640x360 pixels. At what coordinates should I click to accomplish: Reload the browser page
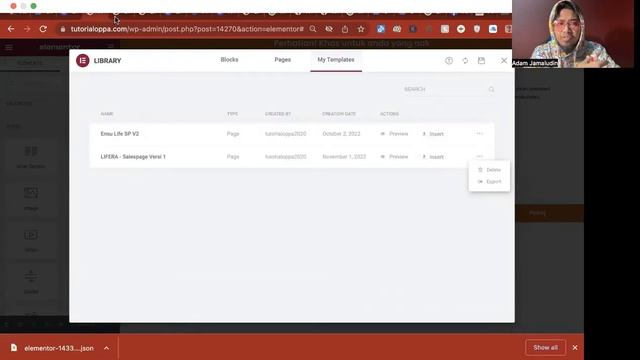tap(43, 29)
